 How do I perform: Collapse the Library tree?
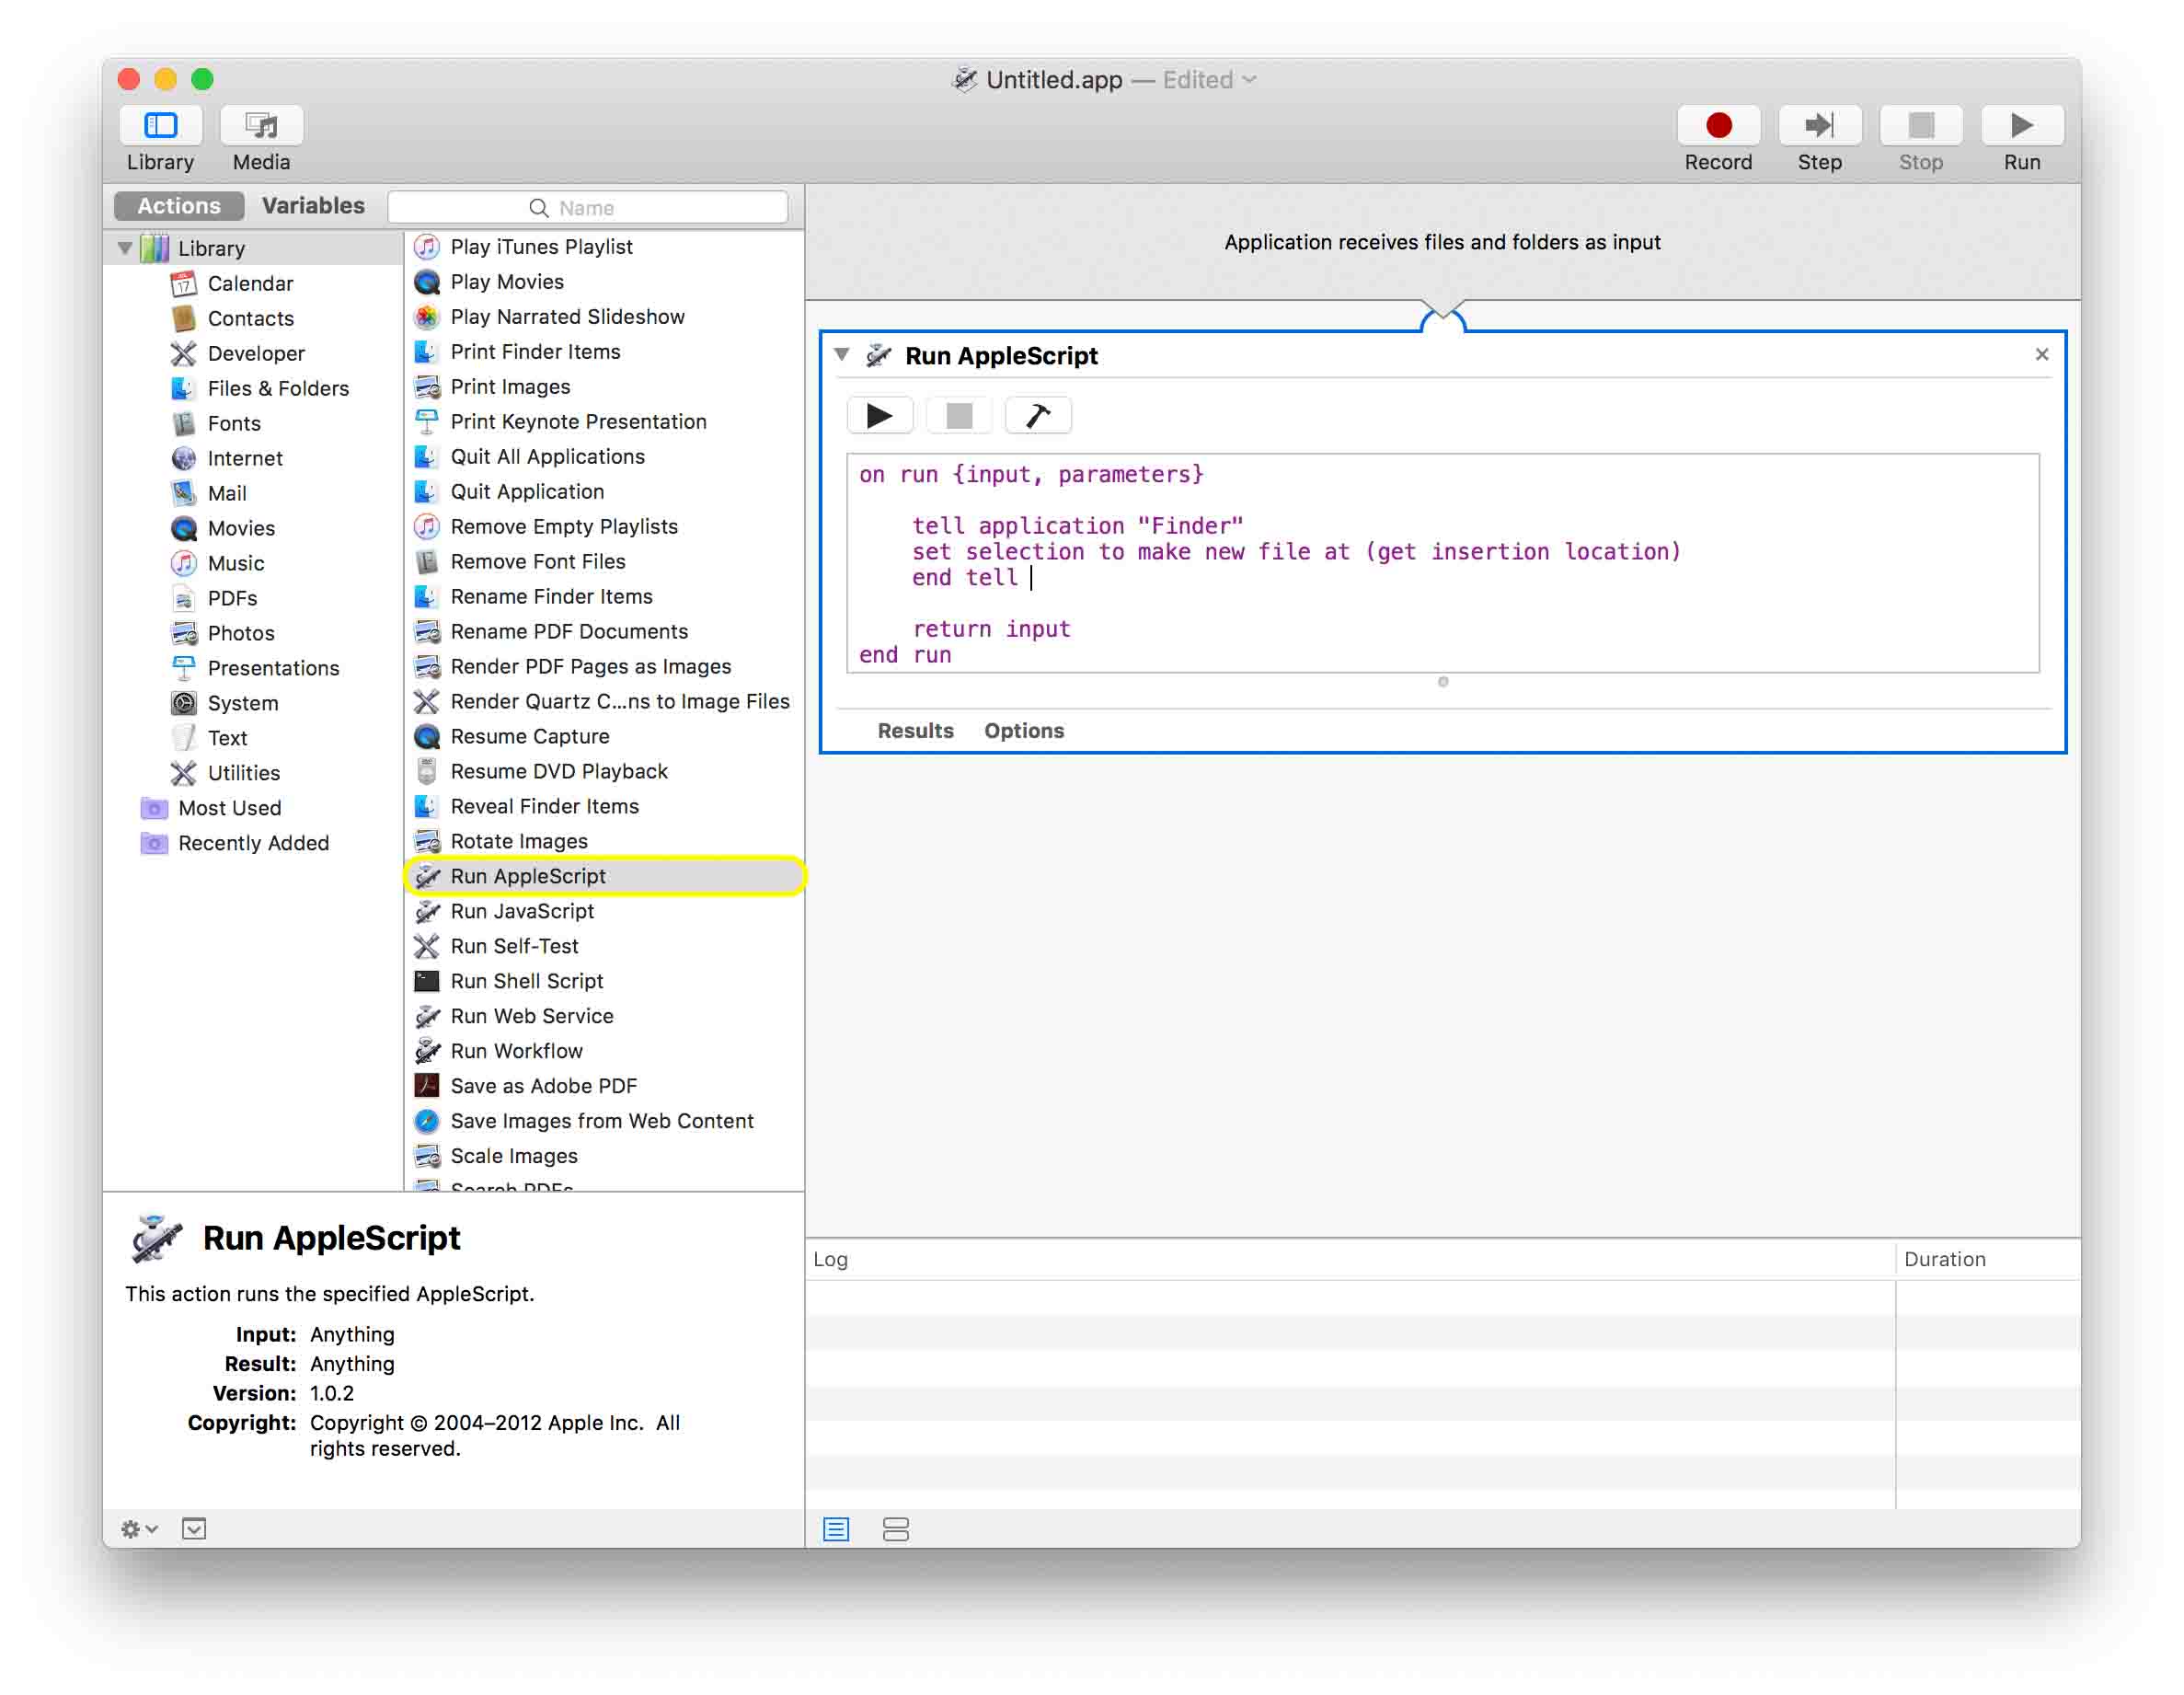pyautogui.click(x=125, y=248)
